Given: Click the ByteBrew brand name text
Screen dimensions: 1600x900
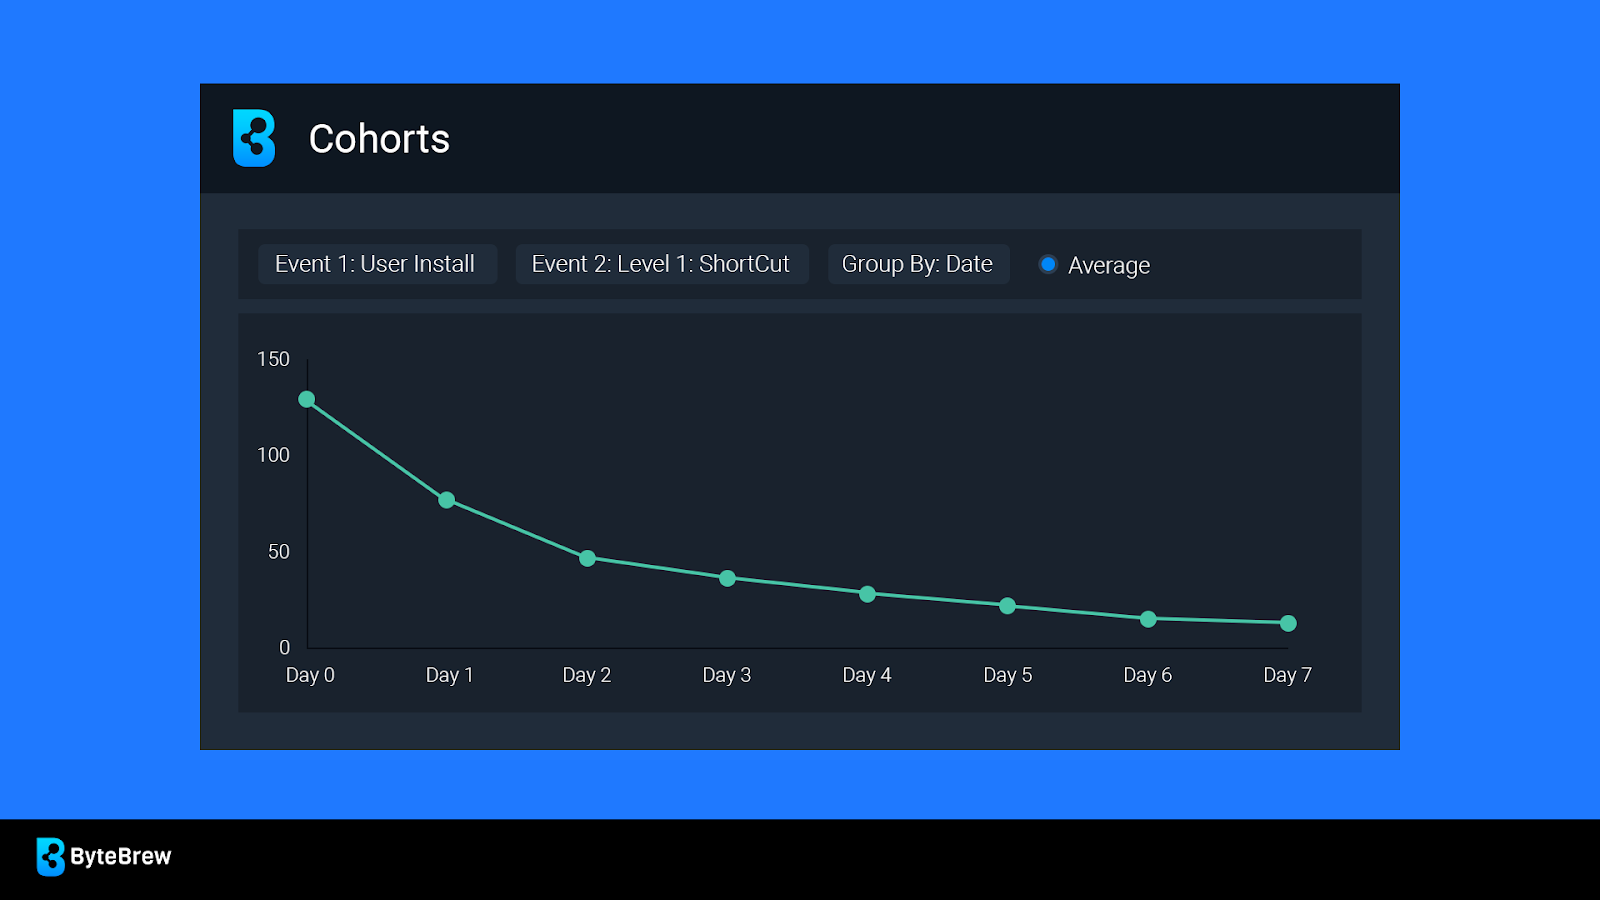Looking at the screenshot, I should click(121, 857).
